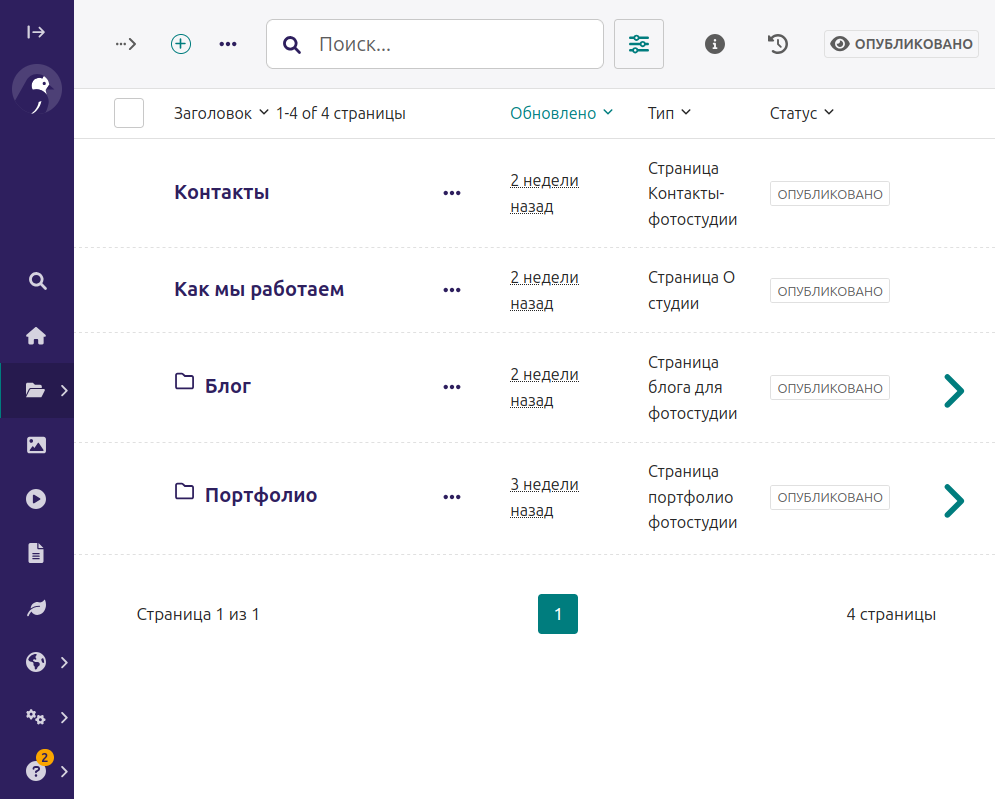Open the Help question mark icon

pos(36,771)
